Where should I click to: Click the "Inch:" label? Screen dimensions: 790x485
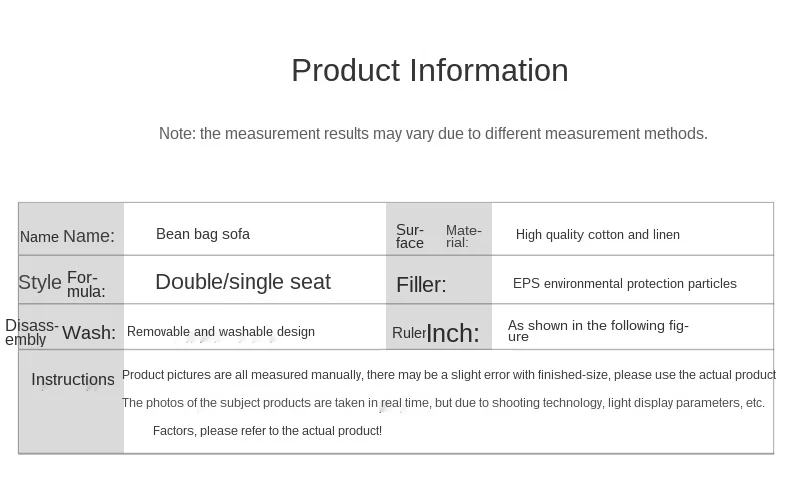coord(453,334)
